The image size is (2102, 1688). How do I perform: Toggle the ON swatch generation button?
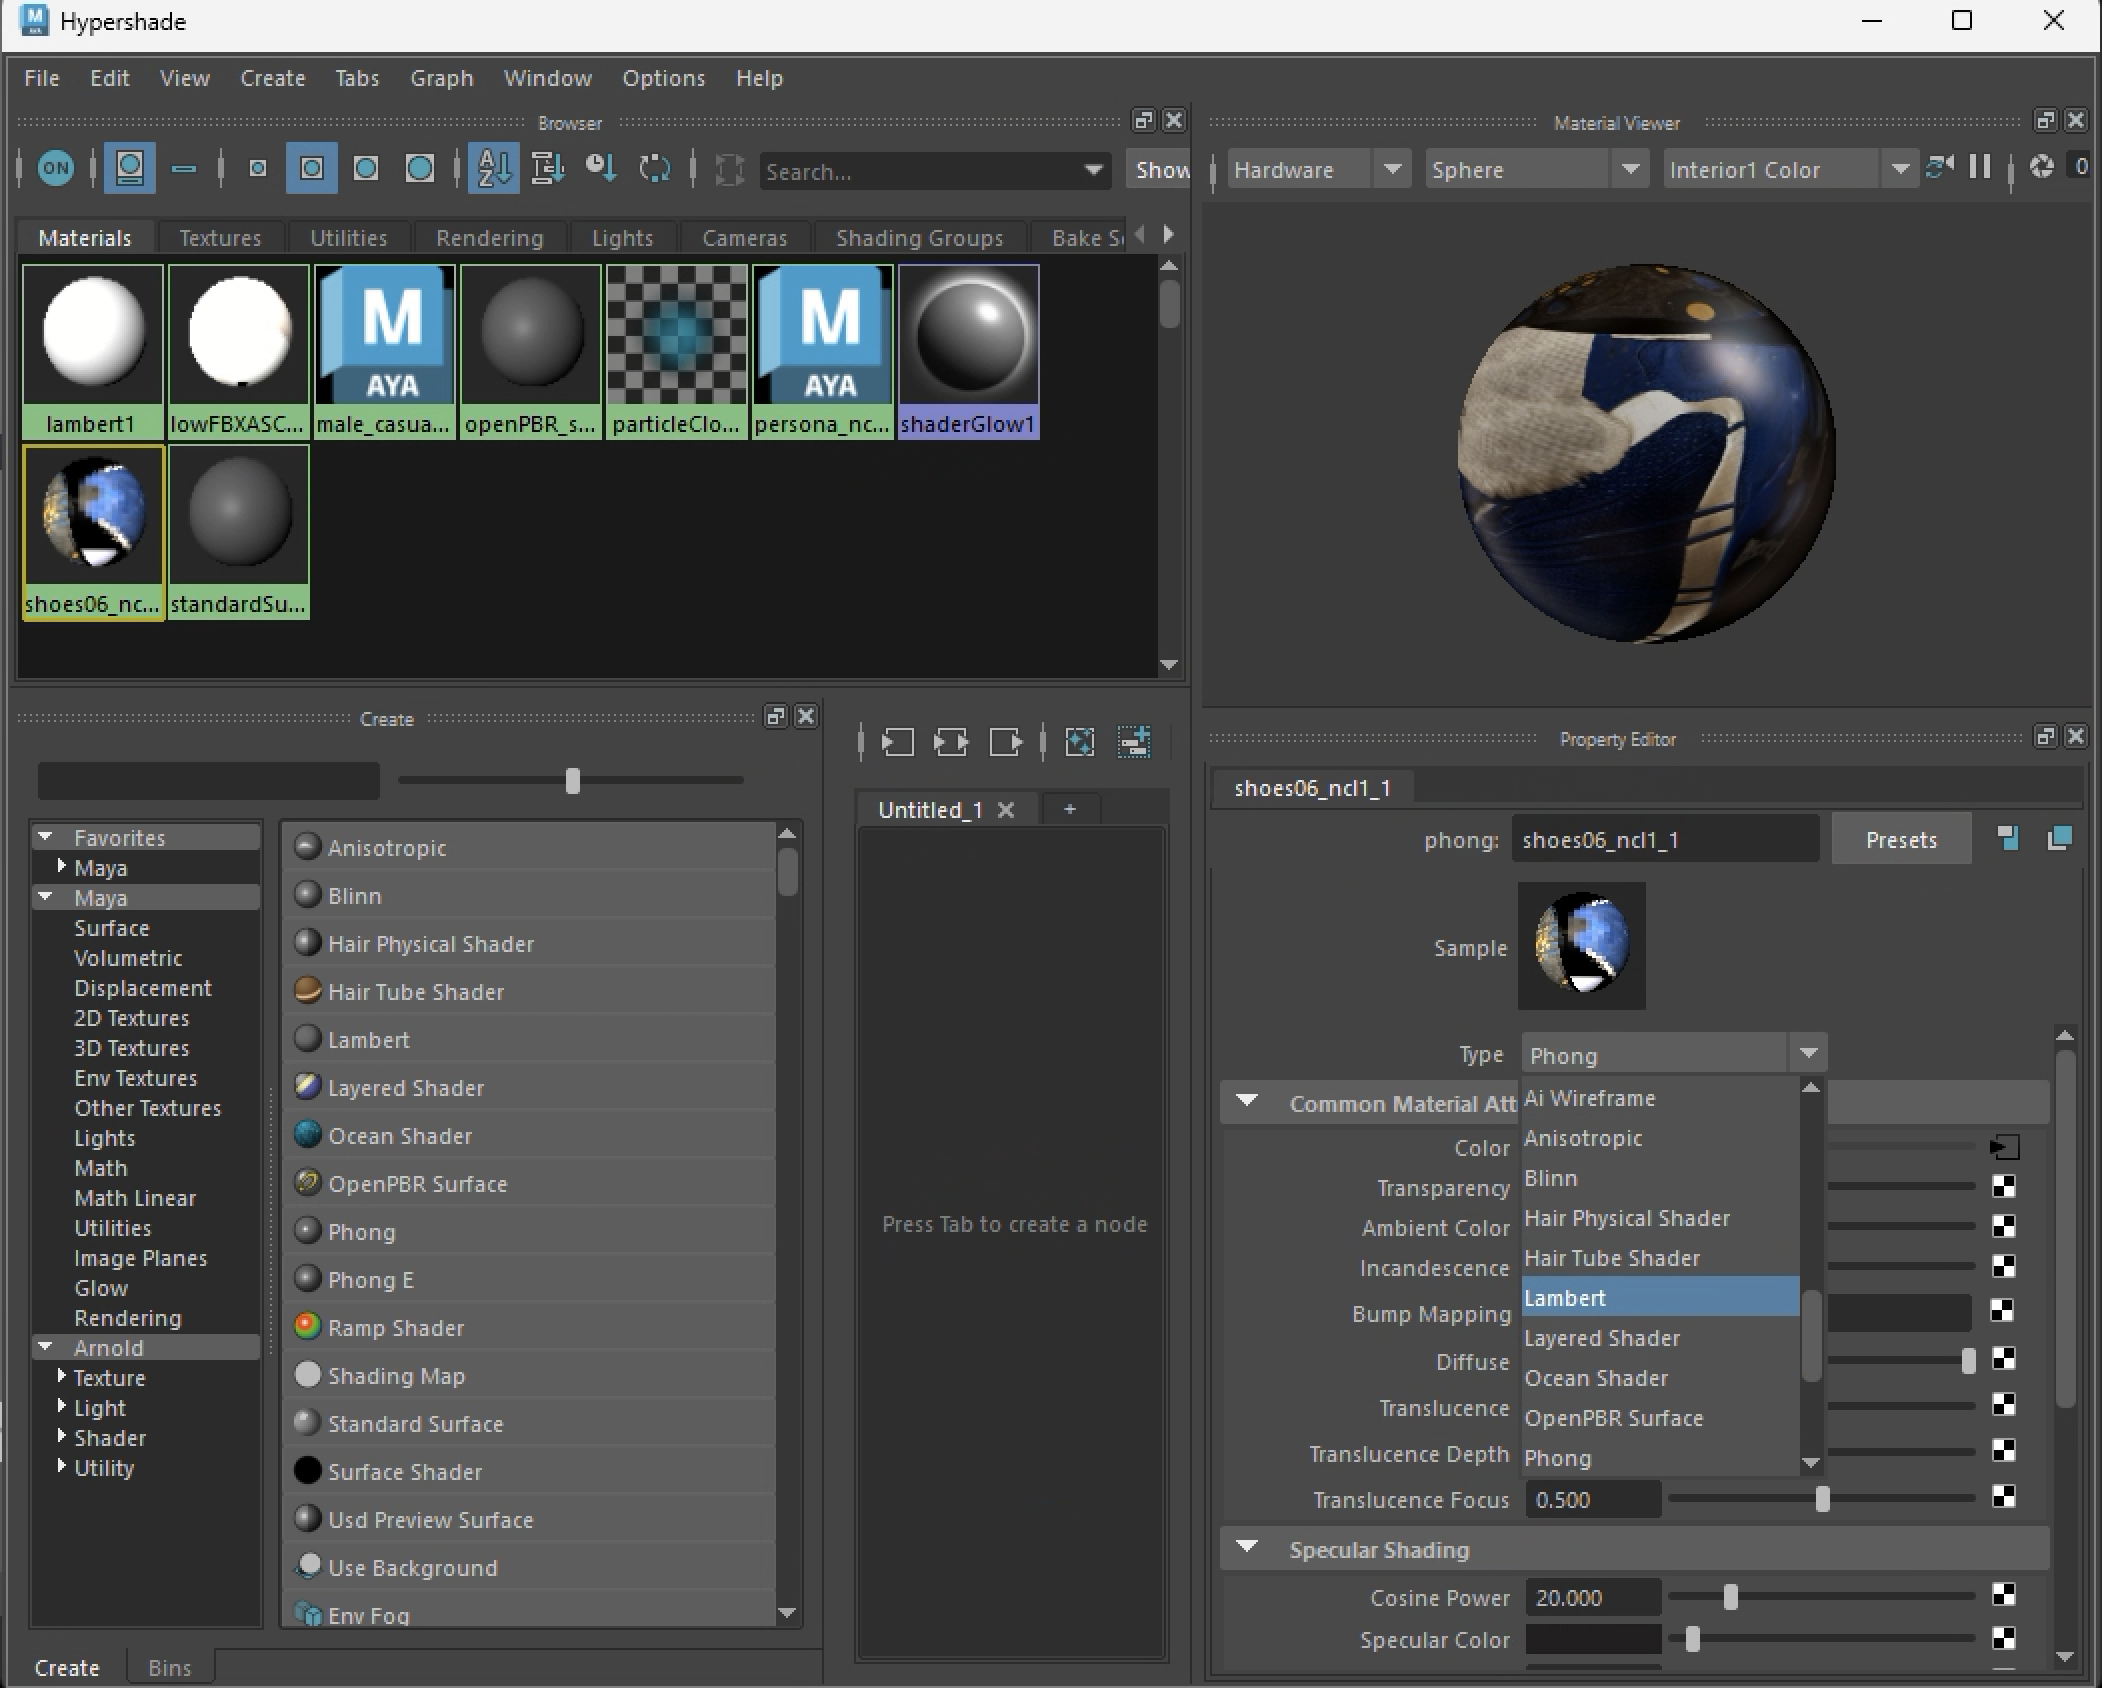coord(56,168)
